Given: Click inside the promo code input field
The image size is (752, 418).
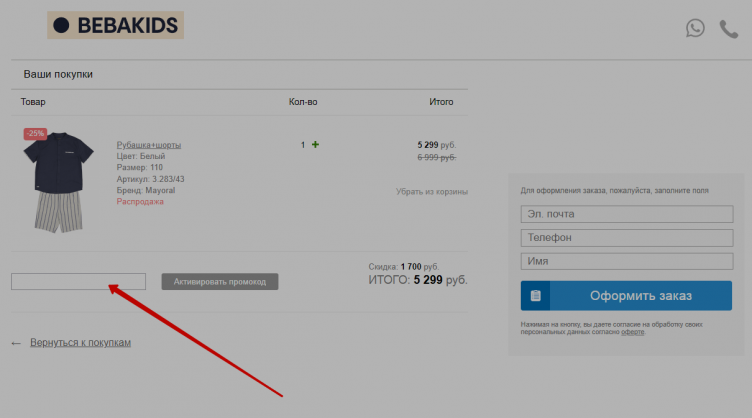Looking at the screenshot, I should pyautogui.click(x=78, y=282).
